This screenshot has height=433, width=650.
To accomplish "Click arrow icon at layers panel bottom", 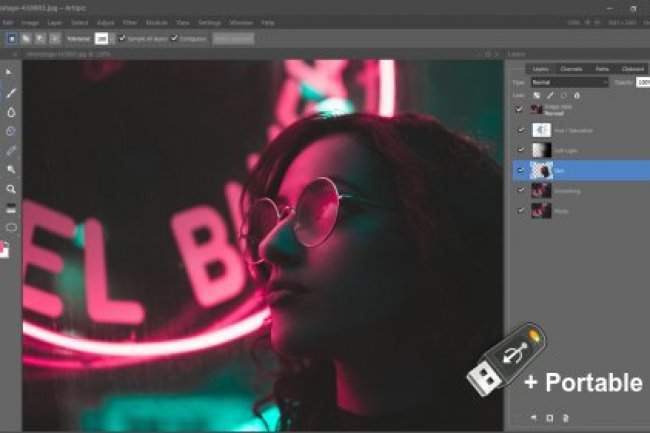I will point(534,418).
